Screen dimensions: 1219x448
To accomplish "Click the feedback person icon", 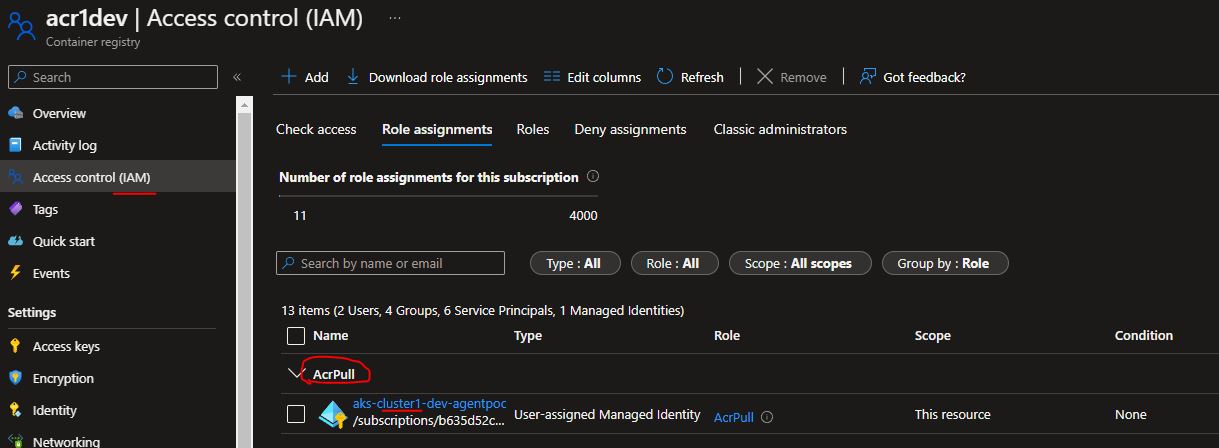I will 868,76.
